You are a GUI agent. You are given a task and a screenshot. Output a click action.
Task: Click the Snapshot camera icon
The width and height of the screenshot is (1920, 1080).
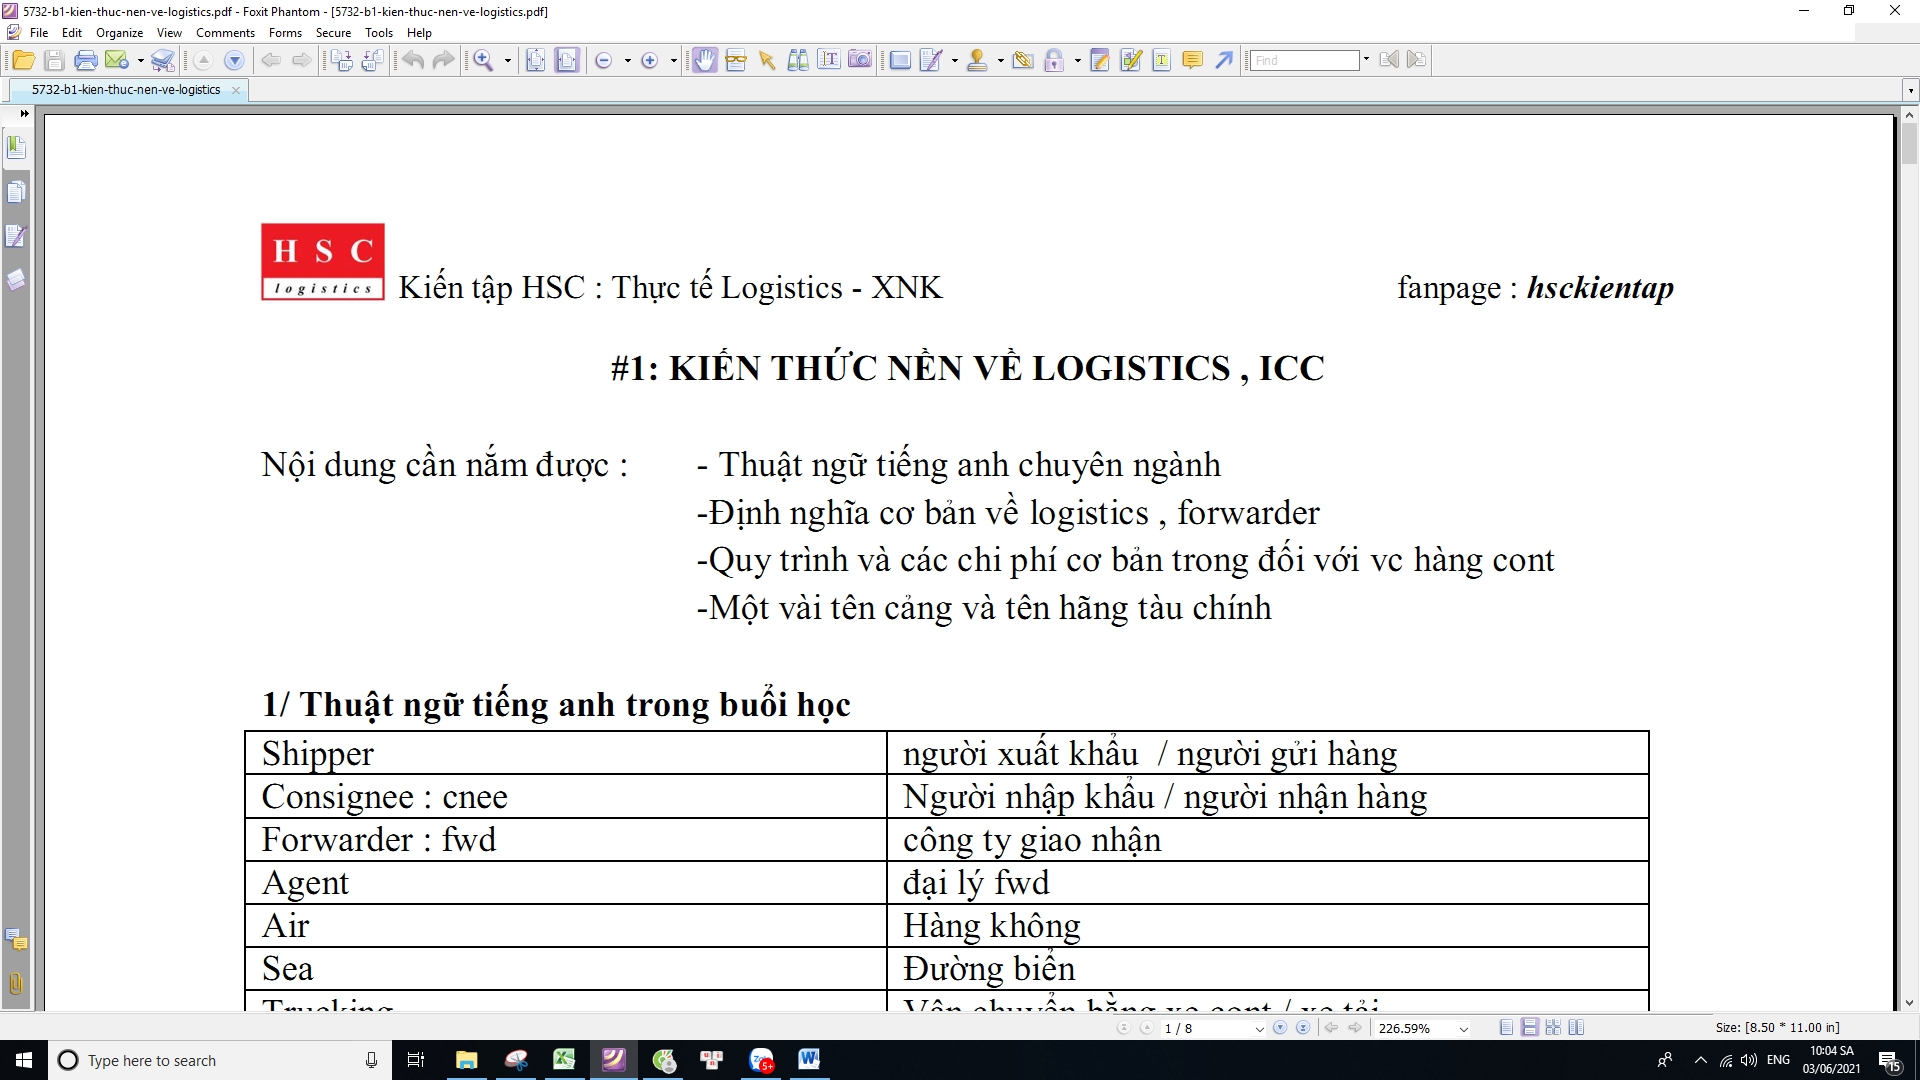click(x=860, y=60)
